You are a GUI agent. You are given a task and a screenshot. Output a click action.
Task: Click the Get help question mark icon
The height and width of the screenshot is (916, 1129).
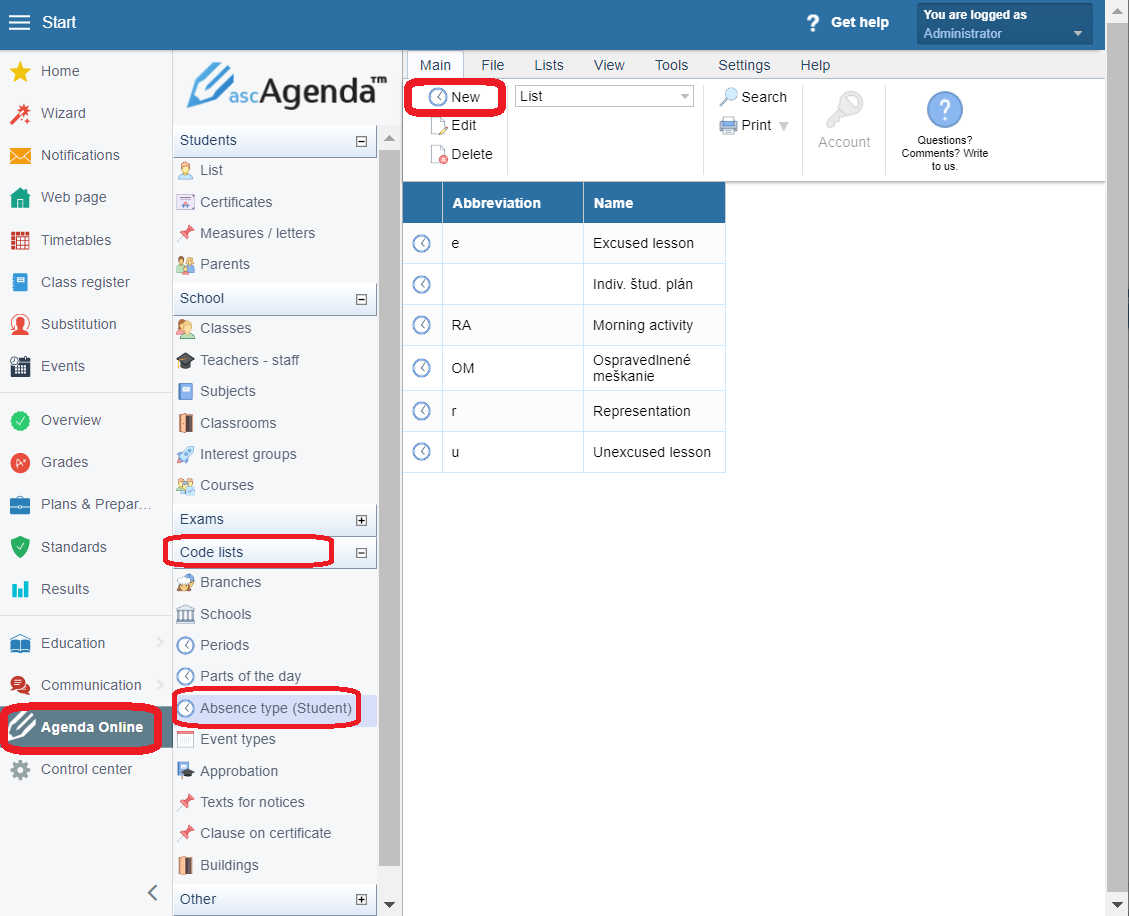[x=813, y=23]
